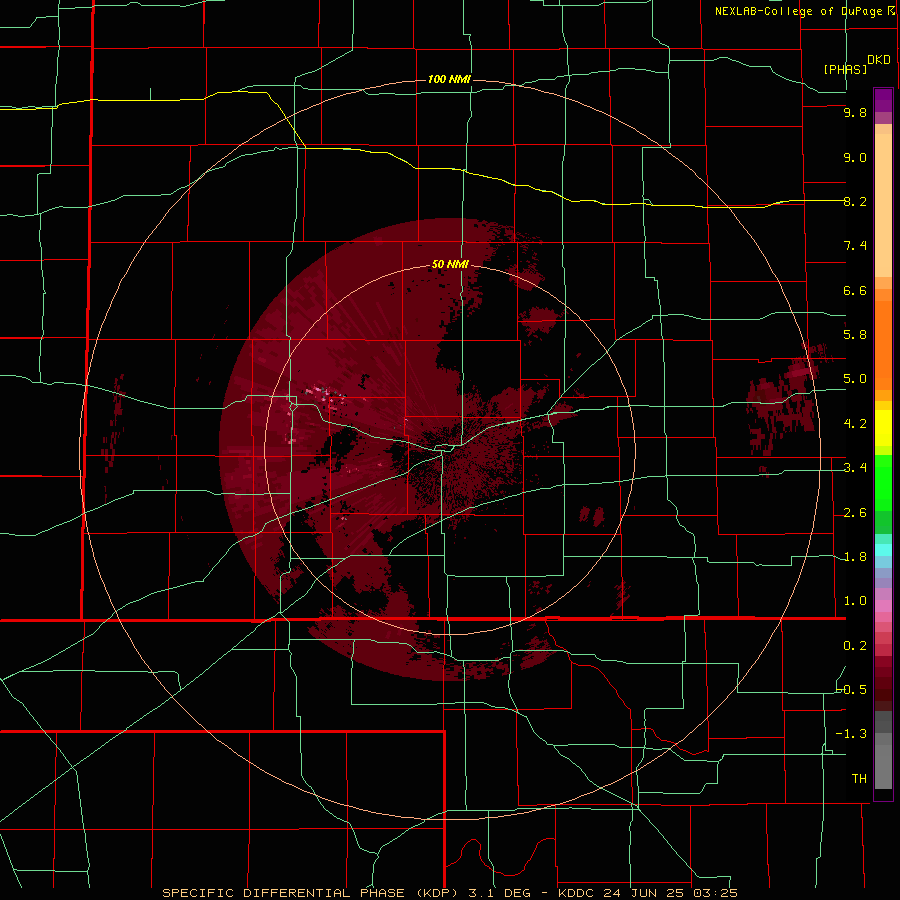Screen dimensions: 900x900
Task: Click the 6.6 scale value
Action: point(855,290)
